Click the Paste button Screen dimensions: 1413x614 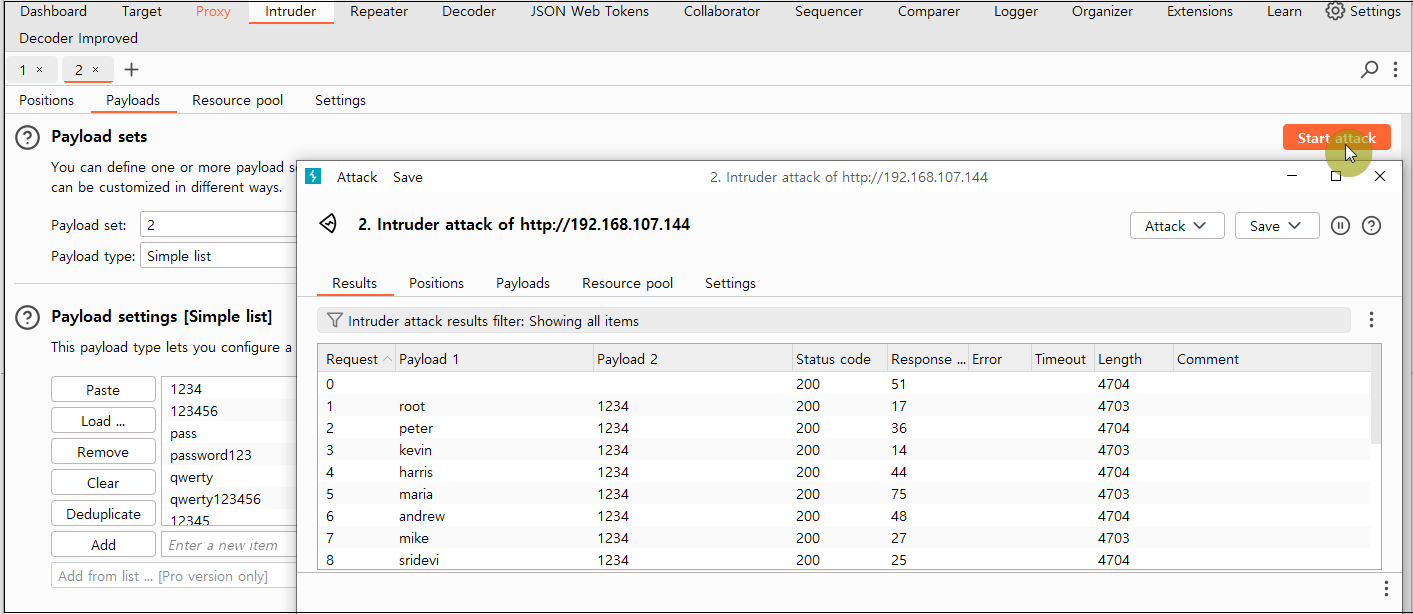pyautogui.click(x=103, y=390)
